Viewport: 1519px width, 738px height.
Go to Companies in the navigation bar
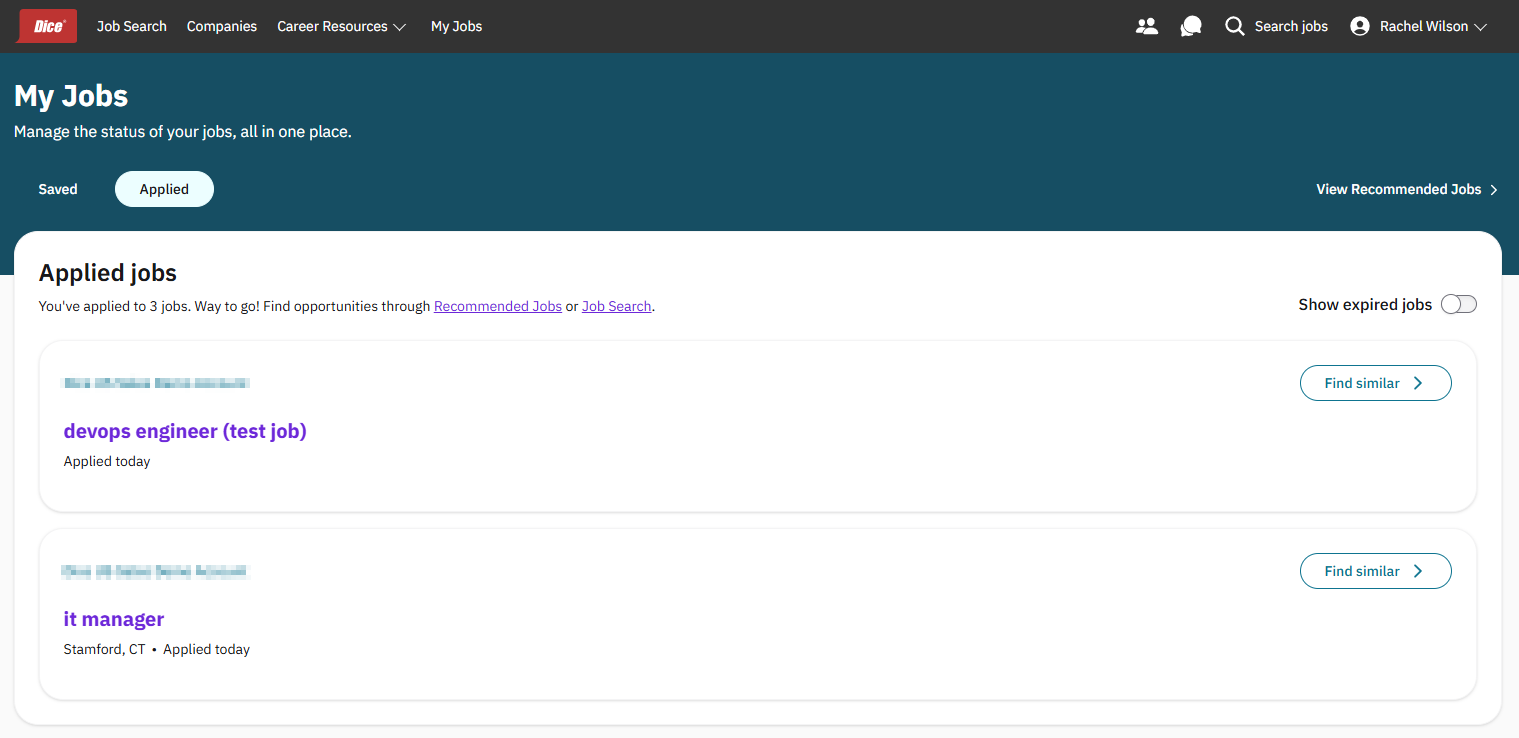[222, 27]
